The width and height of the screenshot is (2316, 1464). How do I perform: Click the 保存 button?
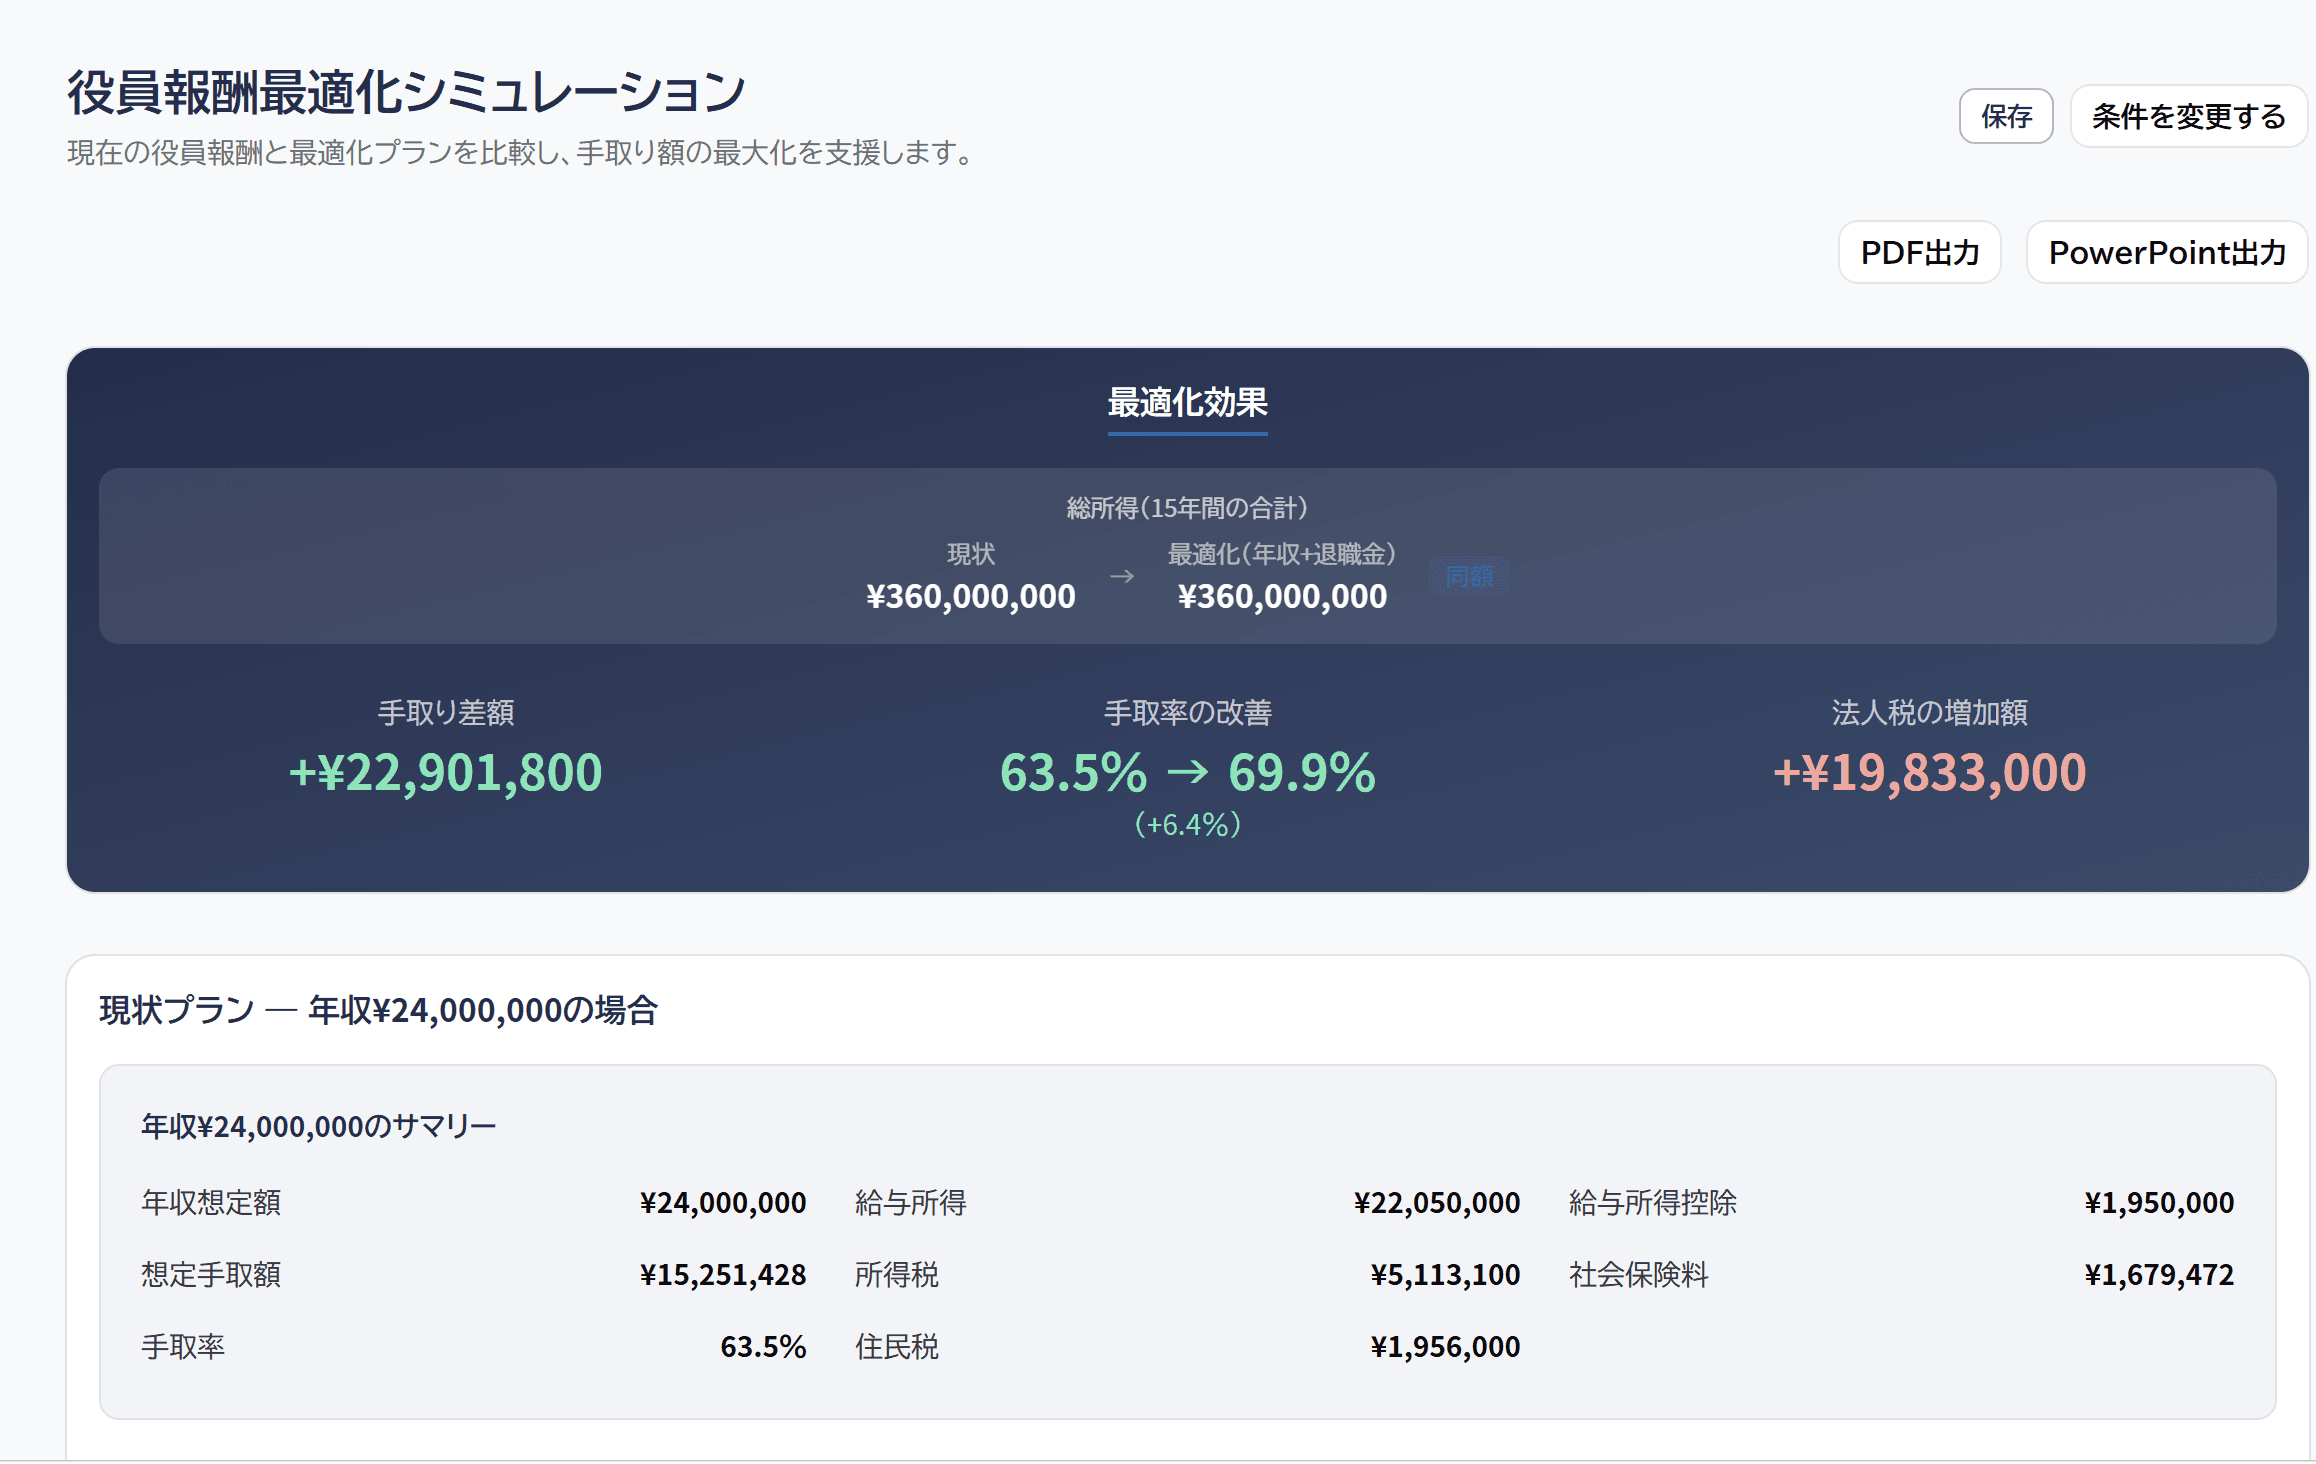[x=2005, y=117]
